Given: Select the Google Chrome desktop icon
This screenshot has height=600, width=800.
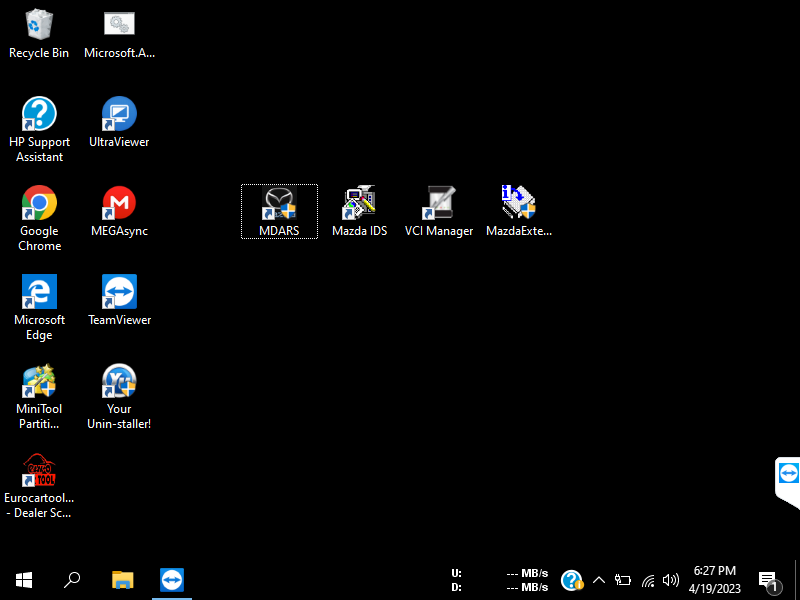Looking at the screenshot, I should (39, 204).
